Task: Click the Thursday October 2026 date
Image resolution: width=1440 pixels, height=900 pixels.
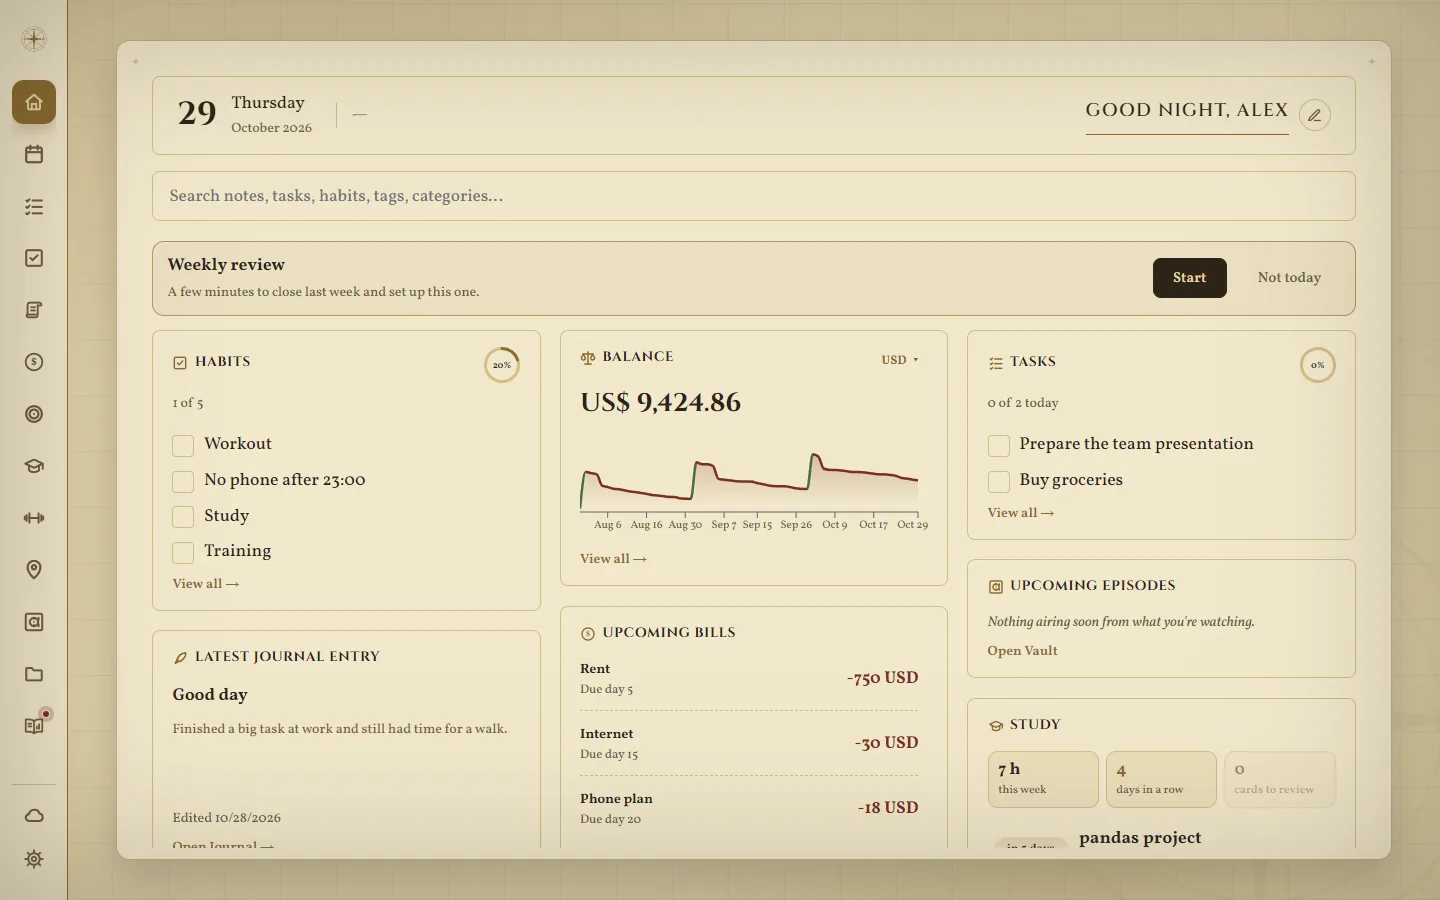Action: (x=271, y=114)
